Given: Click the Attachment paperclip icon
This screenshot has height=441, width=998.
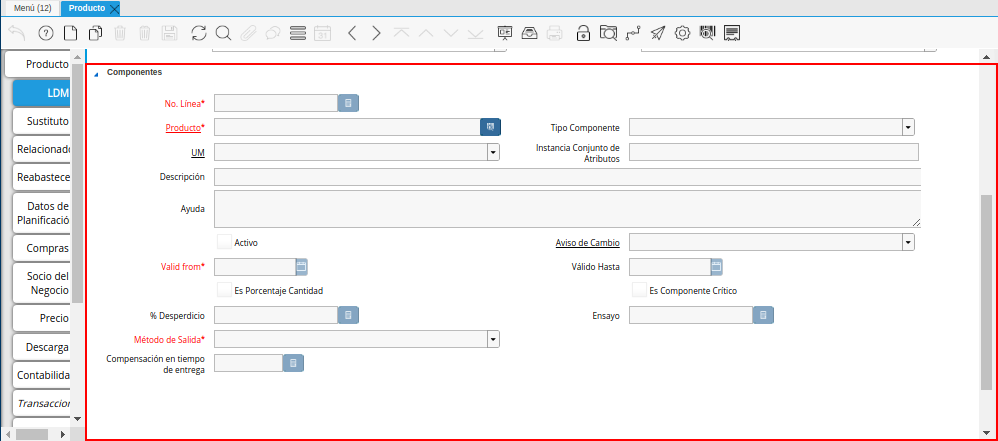Looking at the screenshot, I should click(248, 33).
